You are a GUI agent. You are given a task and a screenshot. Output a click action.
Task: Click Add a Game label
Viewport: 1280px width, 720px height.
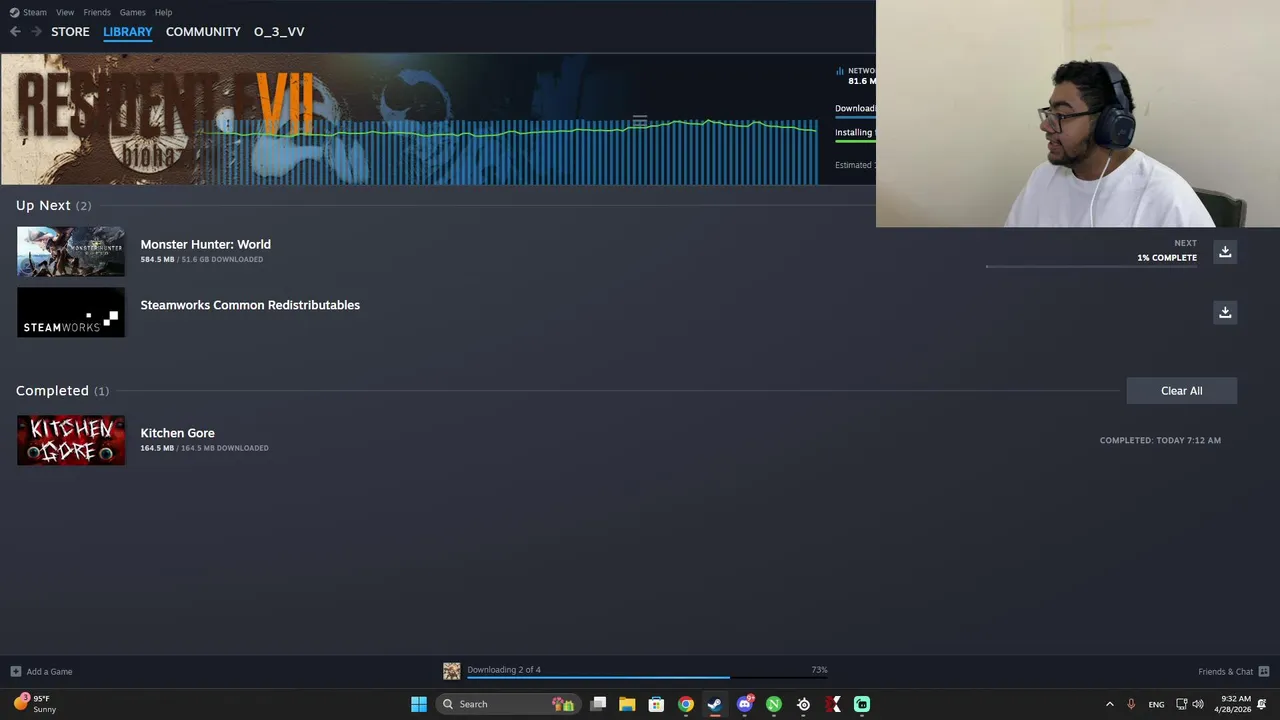49,672
